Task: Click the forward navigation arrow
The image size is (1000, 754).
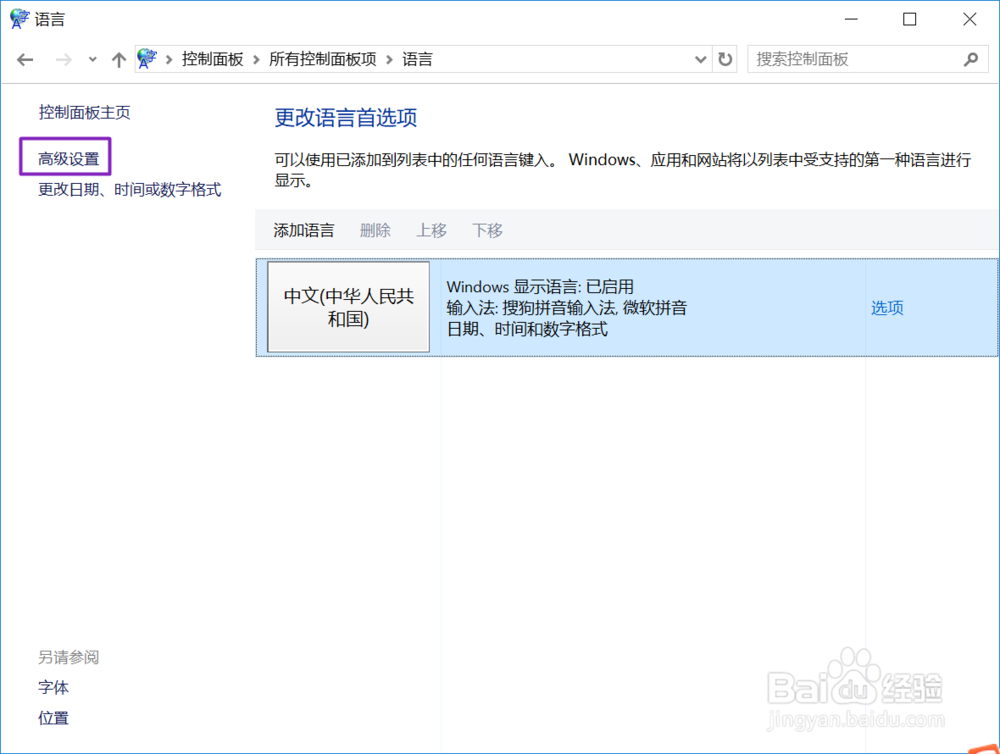Action: [x=60, y=59]
